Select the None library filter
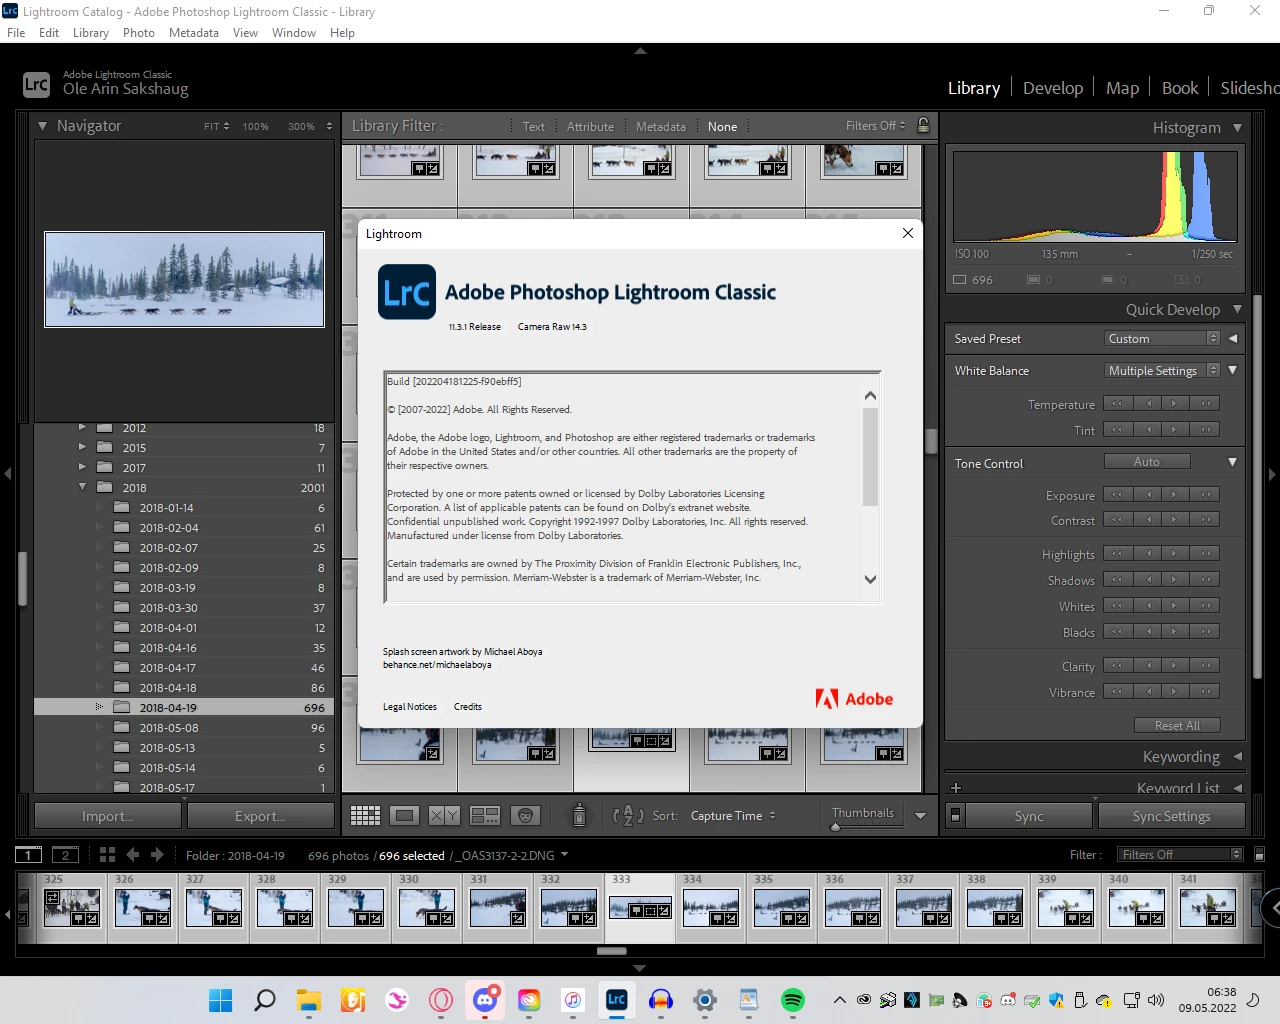1280x1024 pixels. click(x=722, y=127)
